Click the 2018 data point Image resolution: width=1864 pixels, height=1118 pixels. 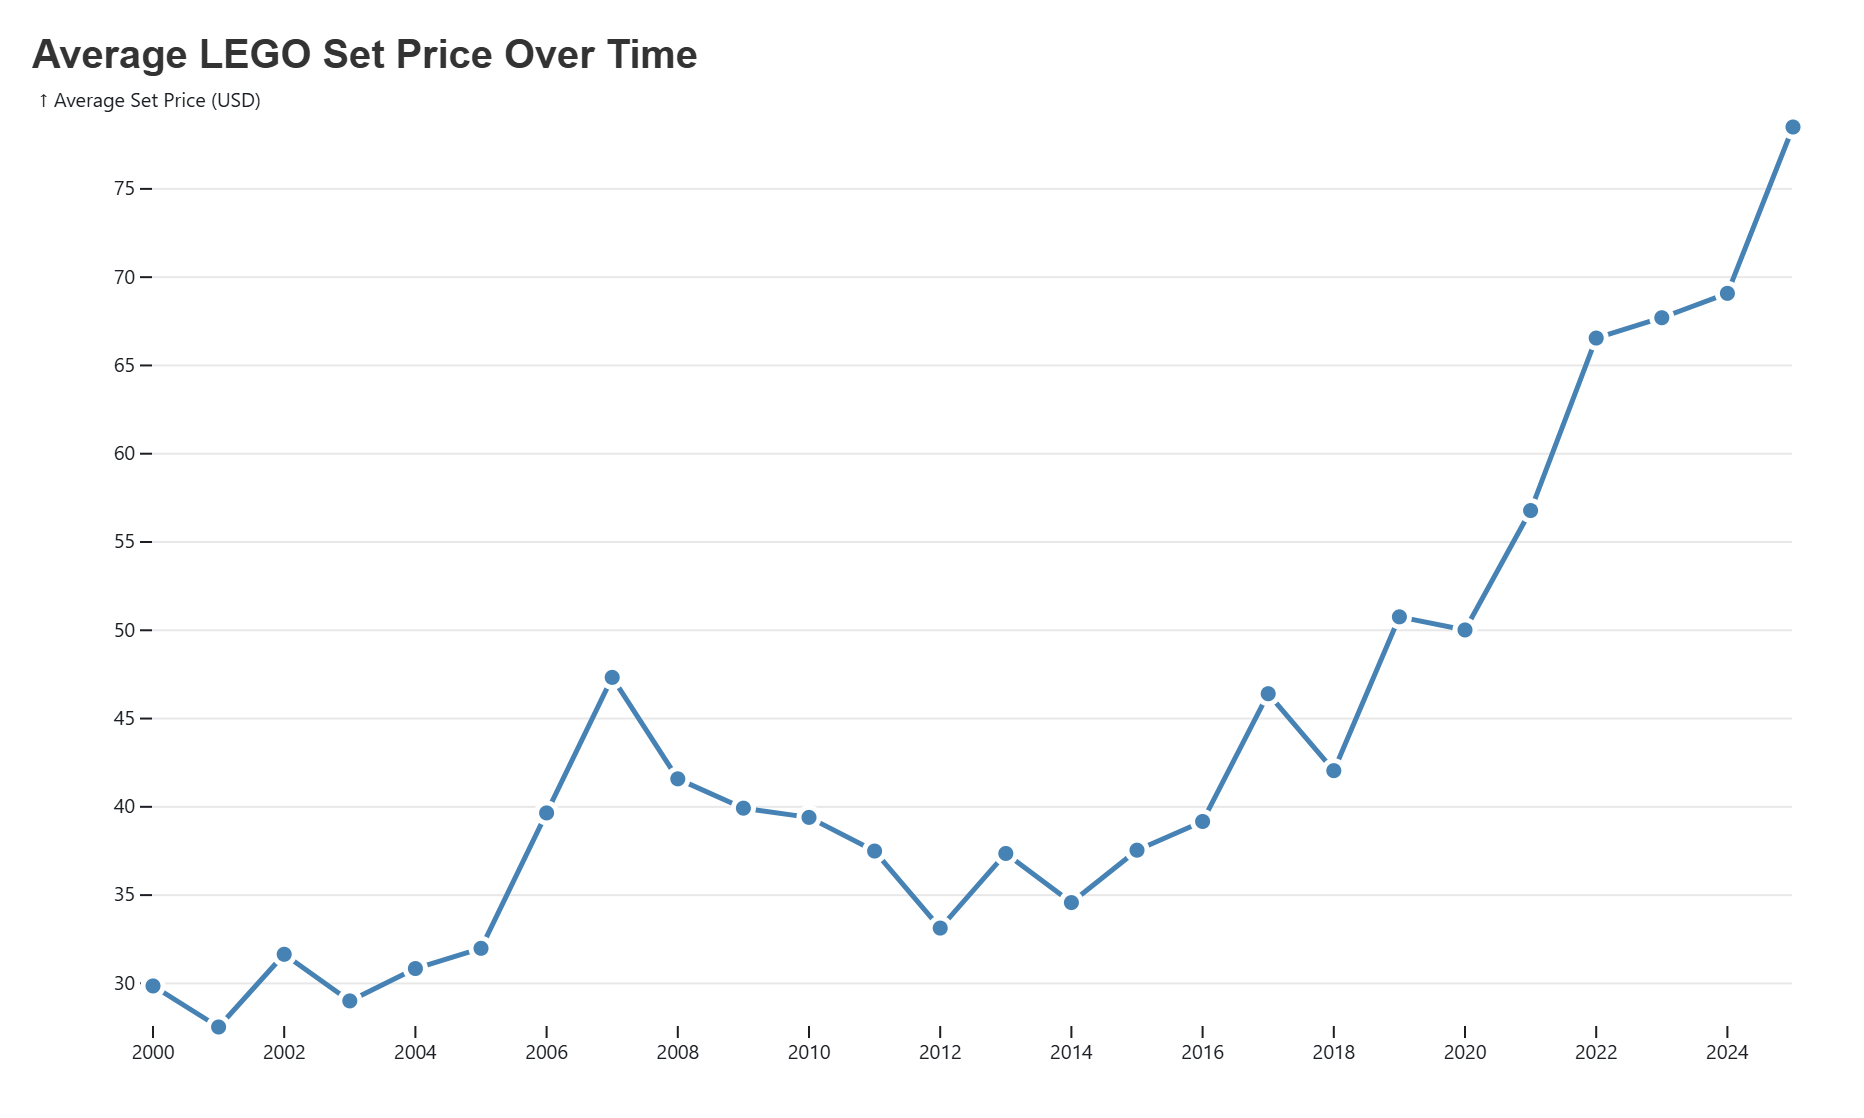1333,771
